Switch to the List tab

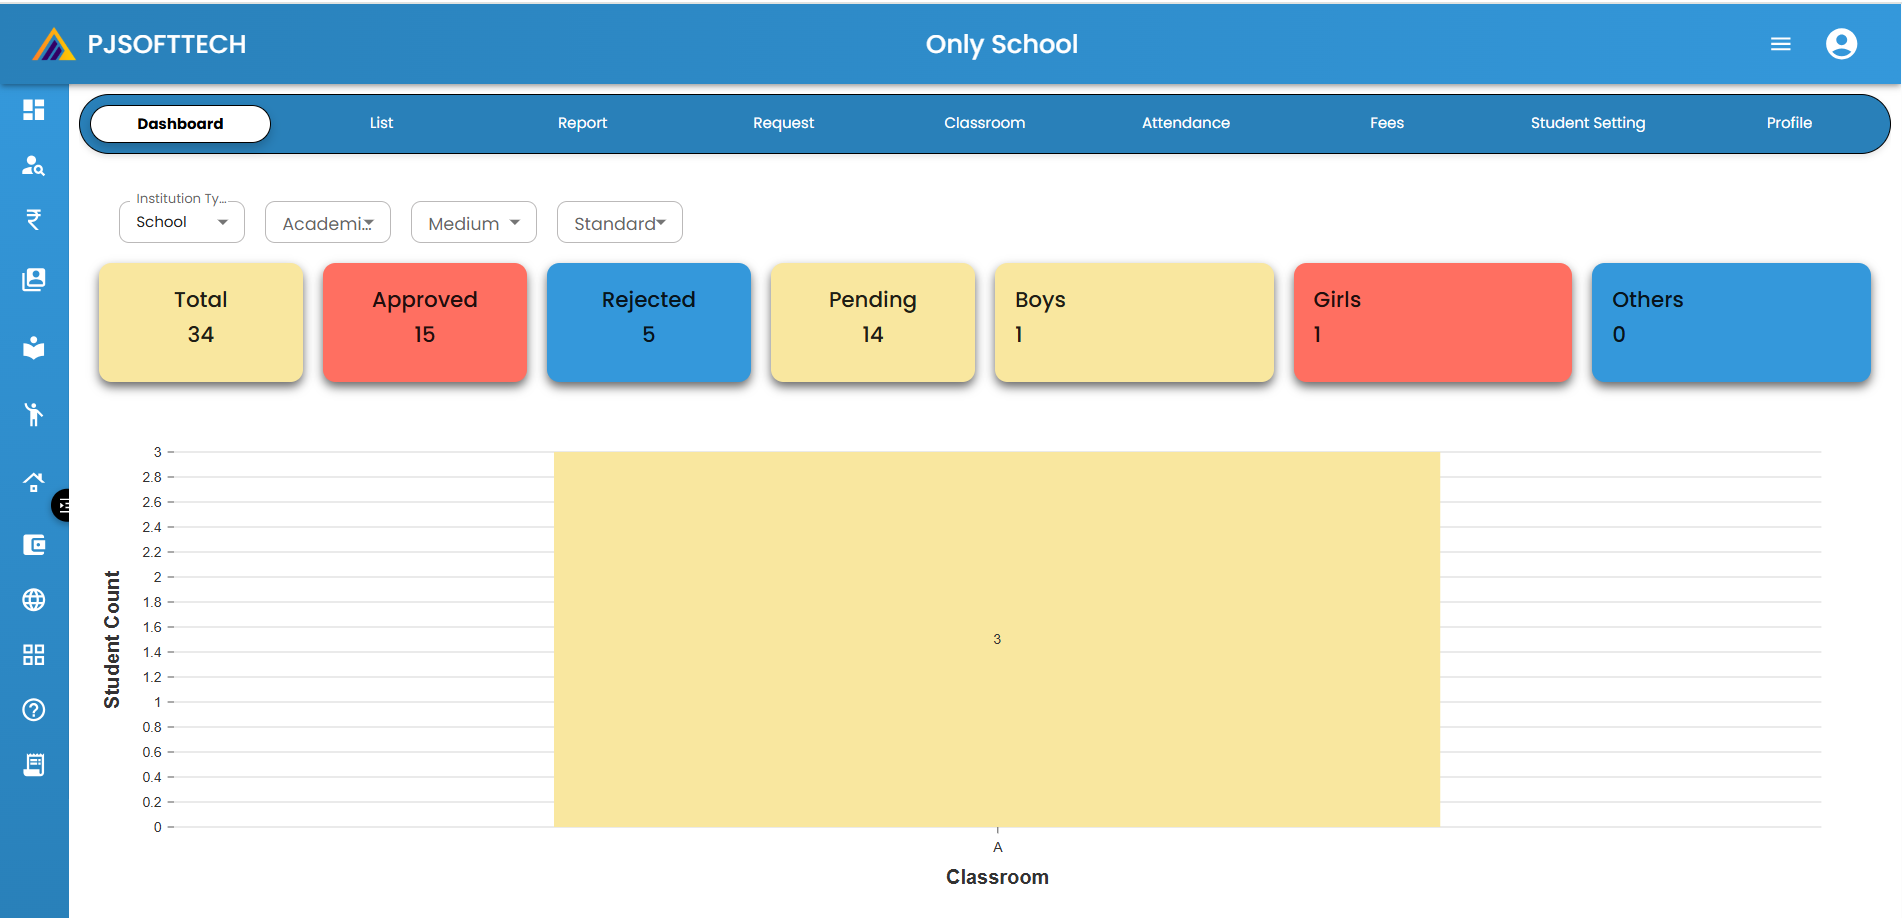pyautogui.click(x=381, y=123)
